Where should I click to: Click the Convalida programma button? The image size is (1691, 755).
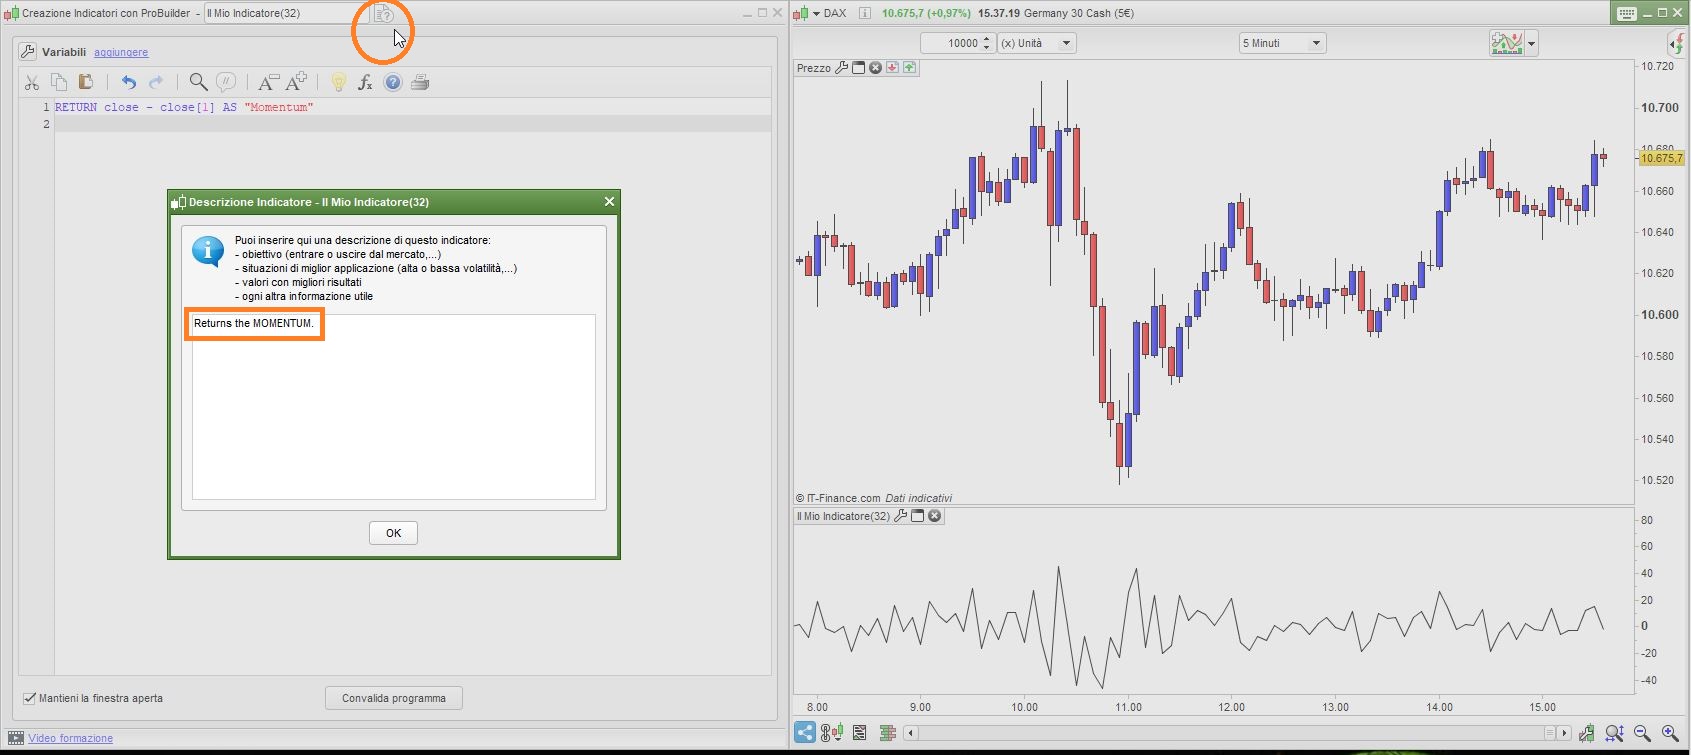(394, 698)
